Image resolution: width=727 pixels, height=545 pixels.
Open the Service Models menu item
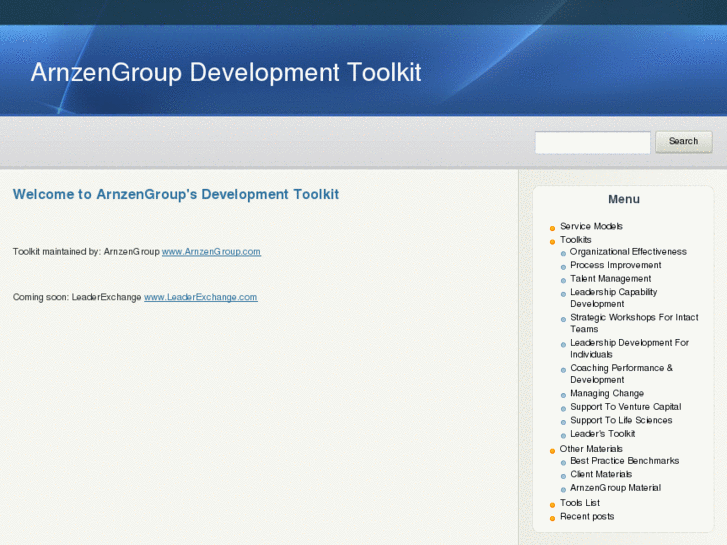point(591,227)
